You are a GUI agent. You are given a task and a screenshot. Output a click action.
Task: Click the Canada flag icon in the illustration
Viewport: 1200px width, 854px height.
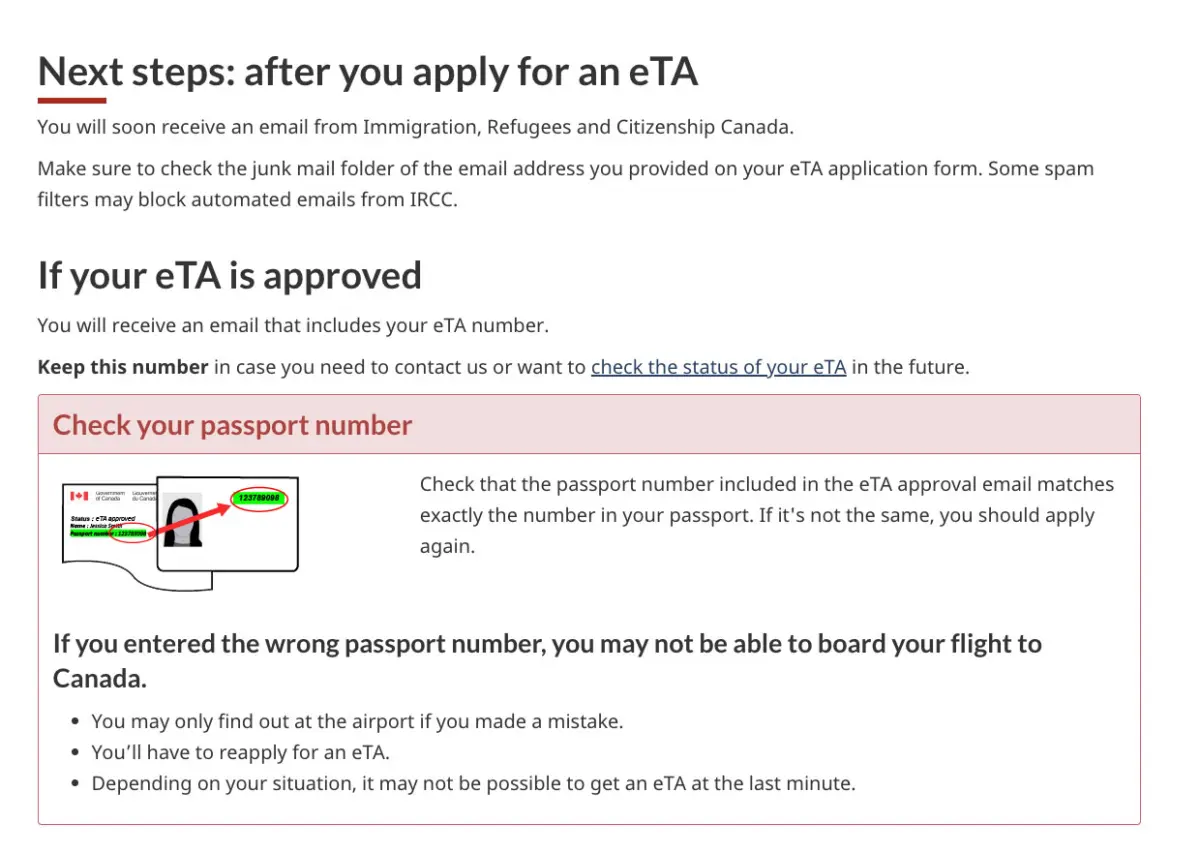pos(79,496)
